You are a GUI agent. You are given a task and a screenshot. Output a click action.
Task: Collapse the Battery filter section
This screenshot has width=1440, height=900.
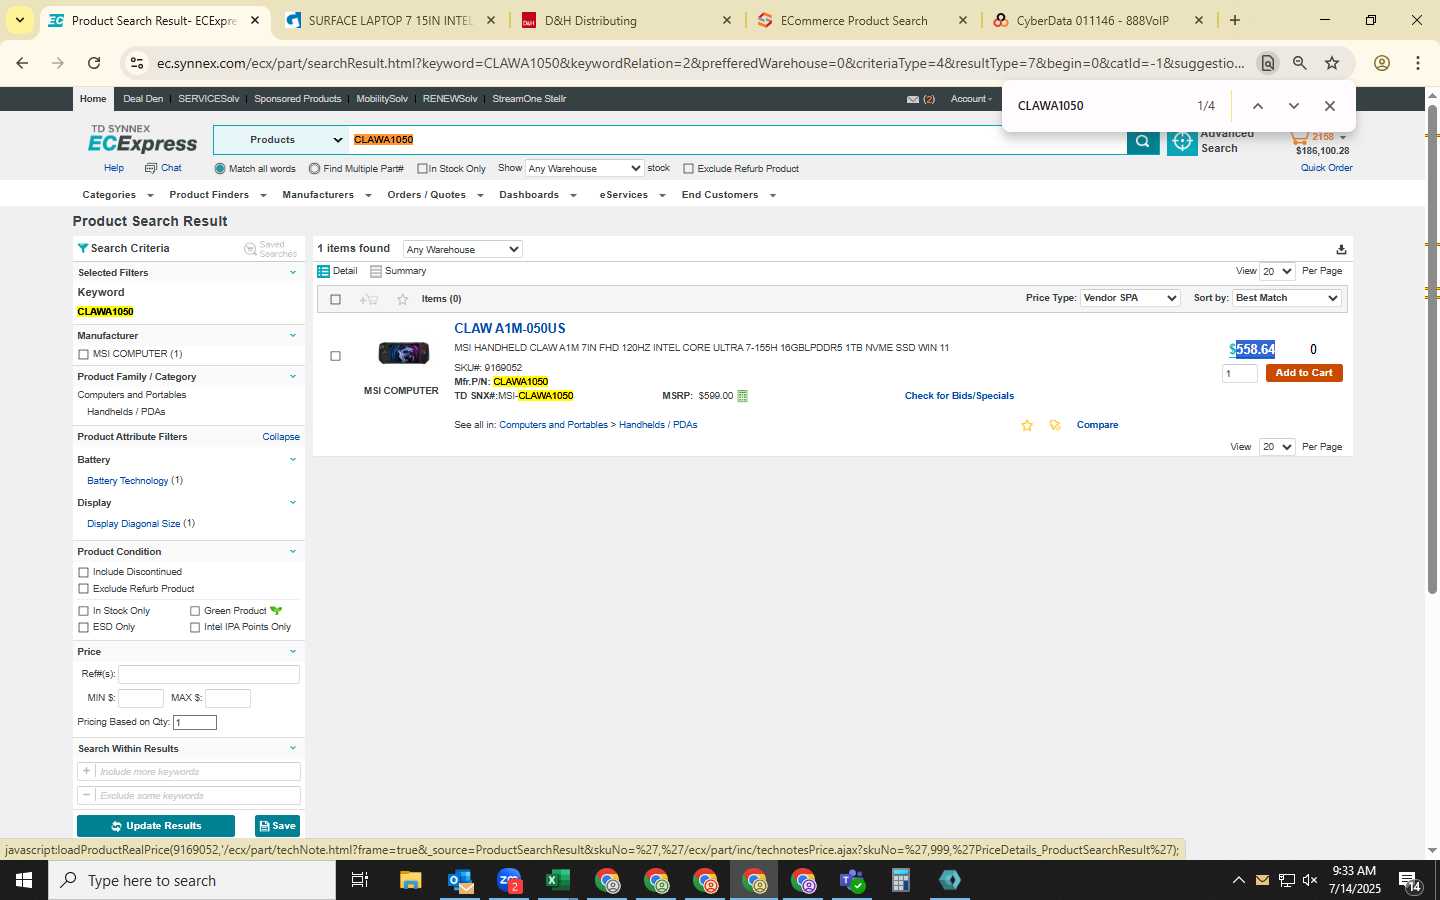tap(293, 460)
